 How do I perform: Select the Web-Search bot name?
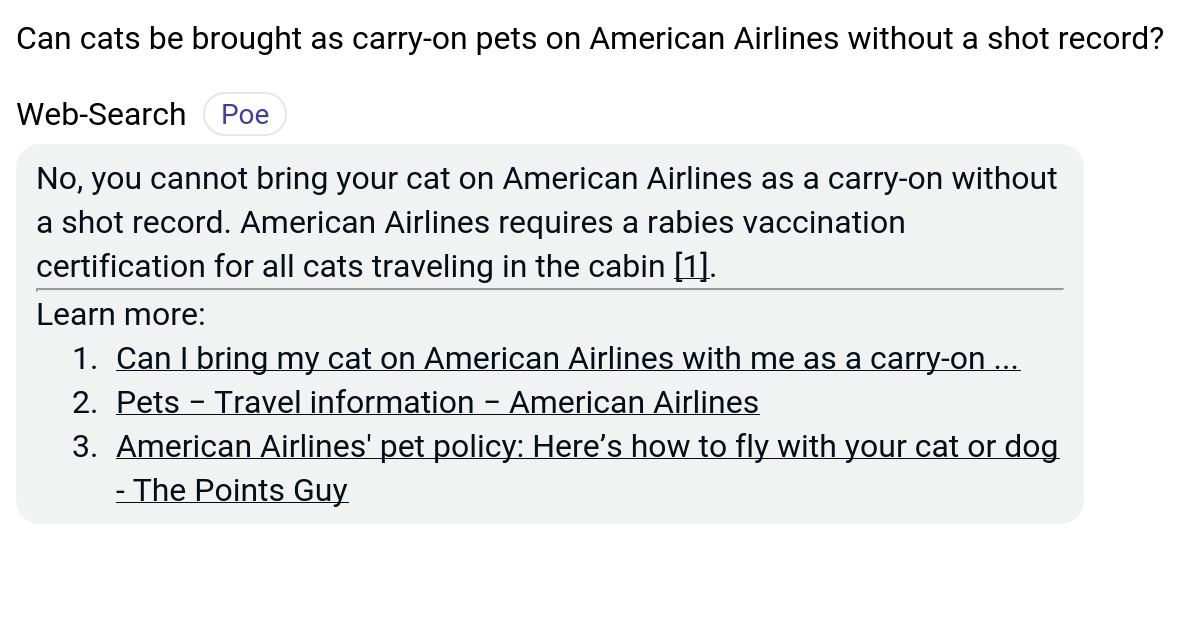pyautogui.click(x=100, y=113)
